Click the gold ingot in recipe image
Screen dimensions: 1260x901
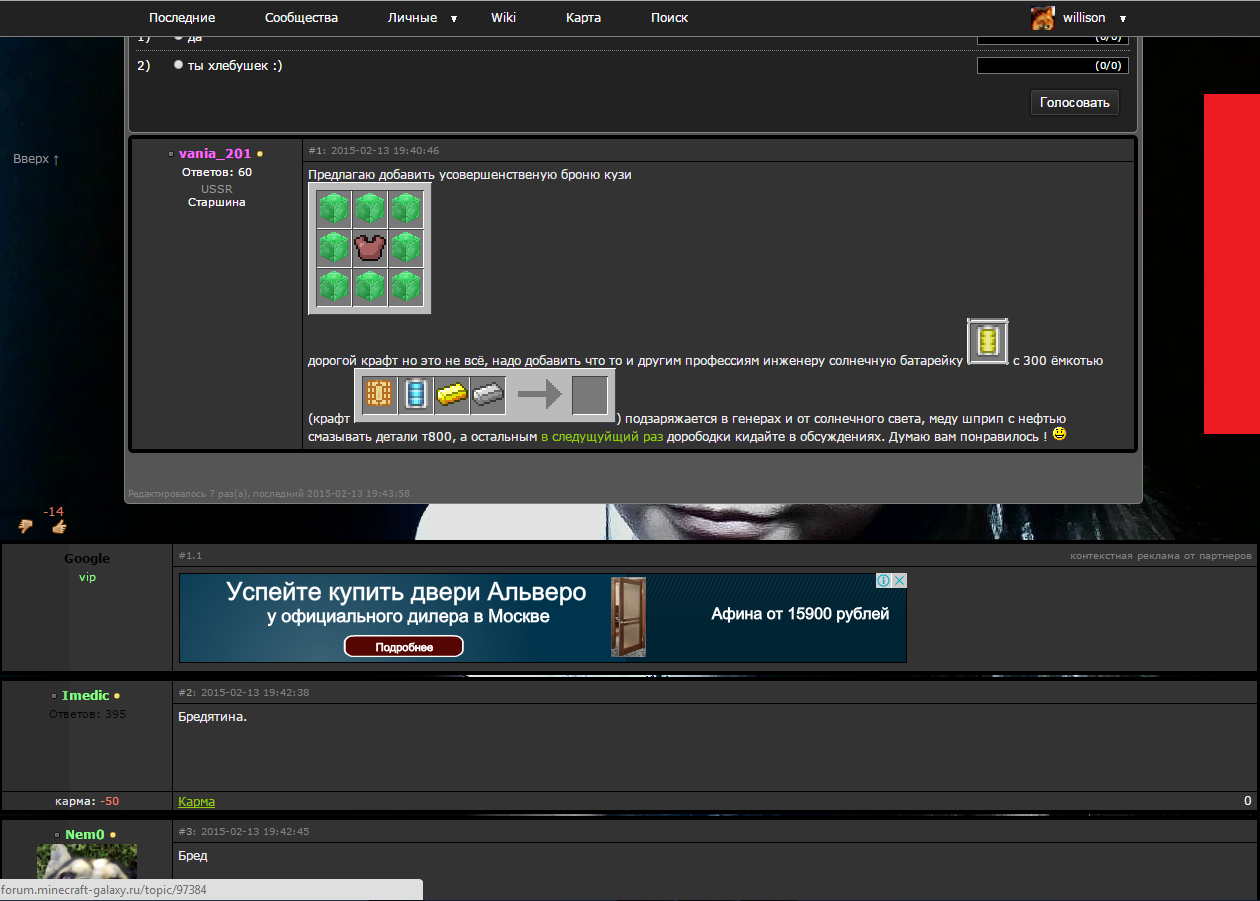pos(452,395)
